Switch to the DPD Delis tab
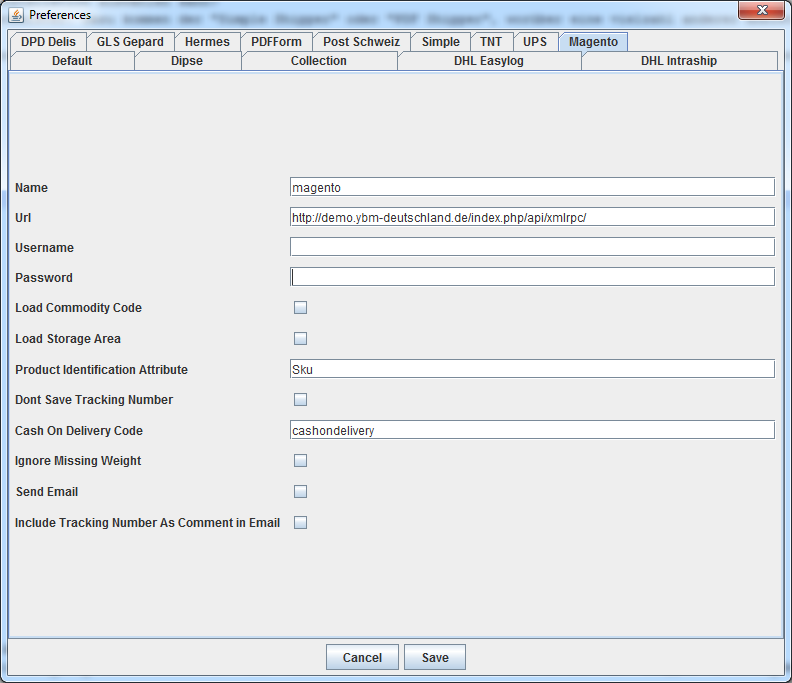This screenshot has height=683, width=792. pyautogui.click(x=48, y=41)
